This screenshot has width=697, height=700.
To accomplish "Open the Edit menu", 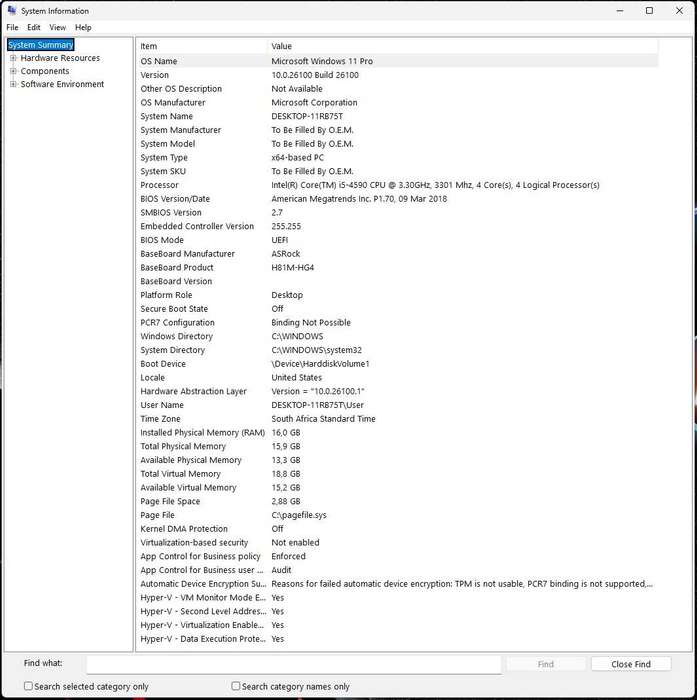I will pos(33,27).
